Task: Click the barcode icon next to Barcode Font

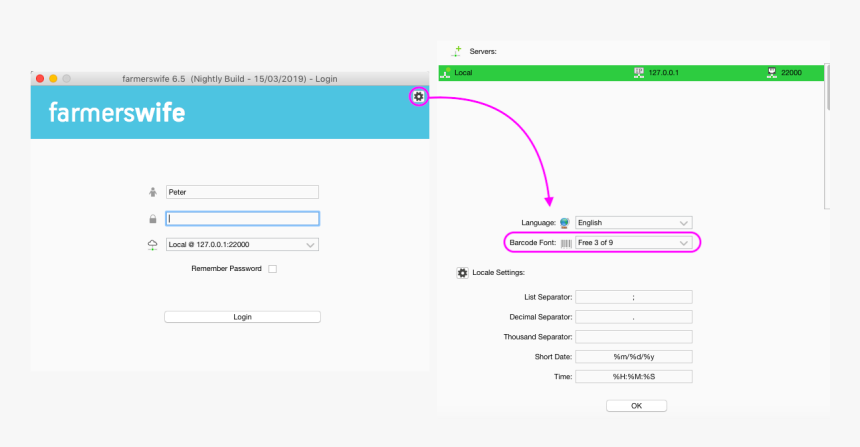Action: pyautogui.click(x=567, y=243)
